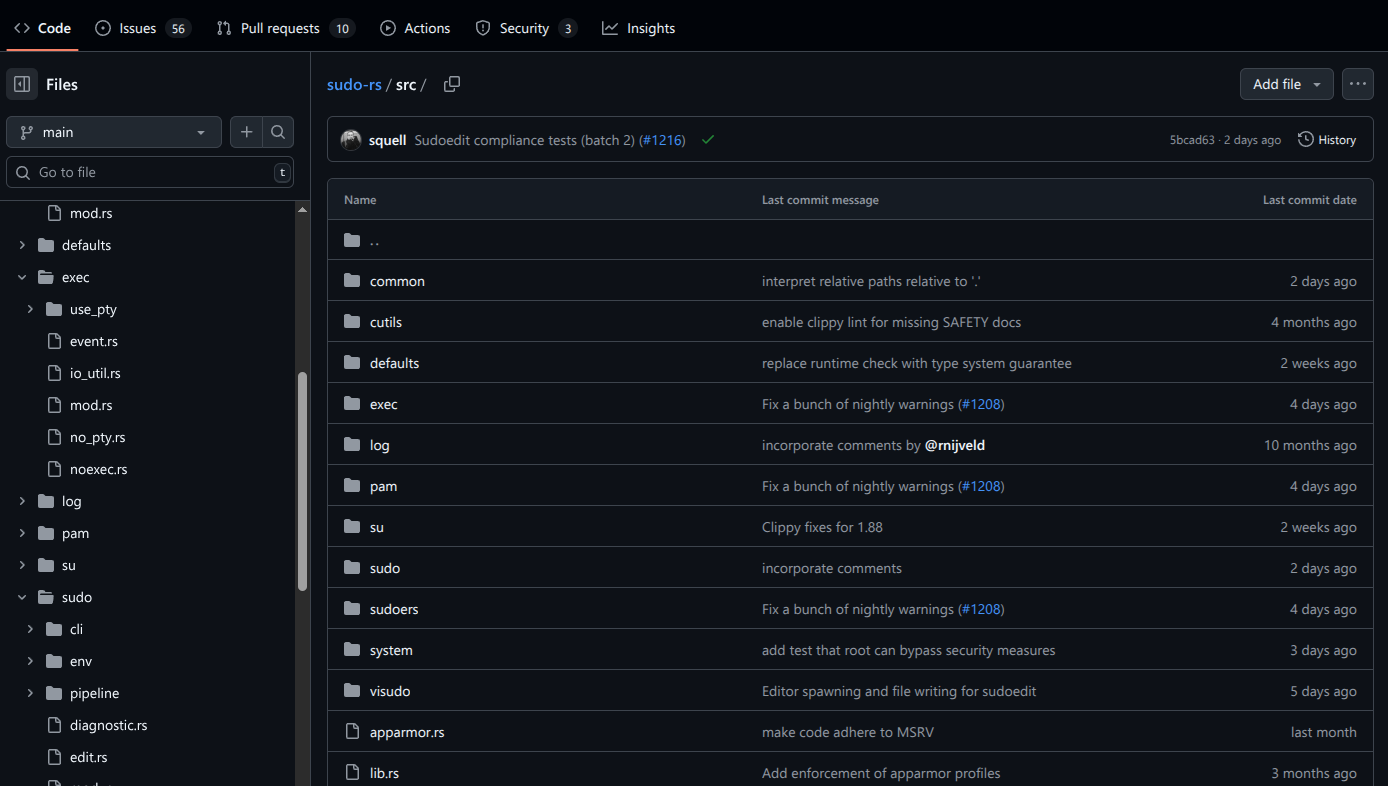
Task: Click the folder icon of the visudo row
Action: 352,691
